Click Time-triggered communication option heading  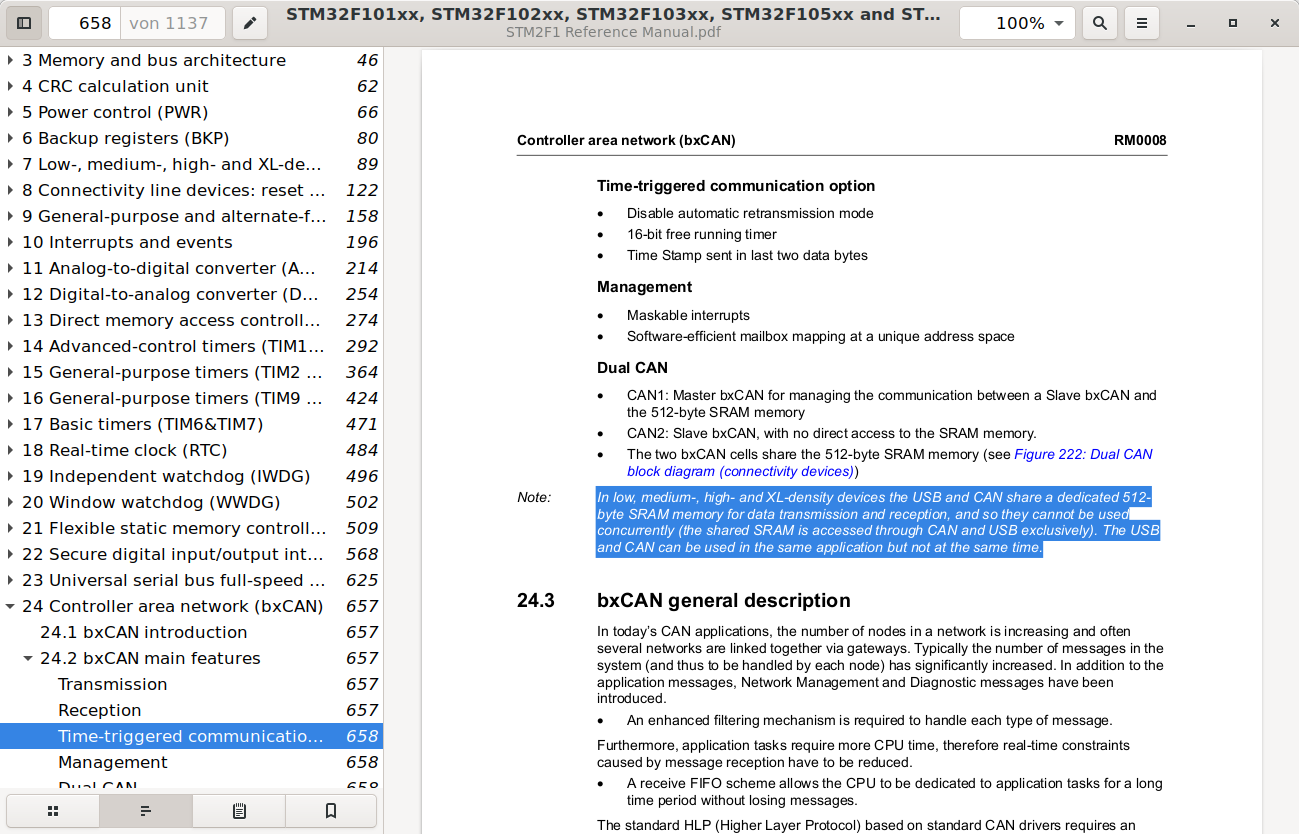736,186
